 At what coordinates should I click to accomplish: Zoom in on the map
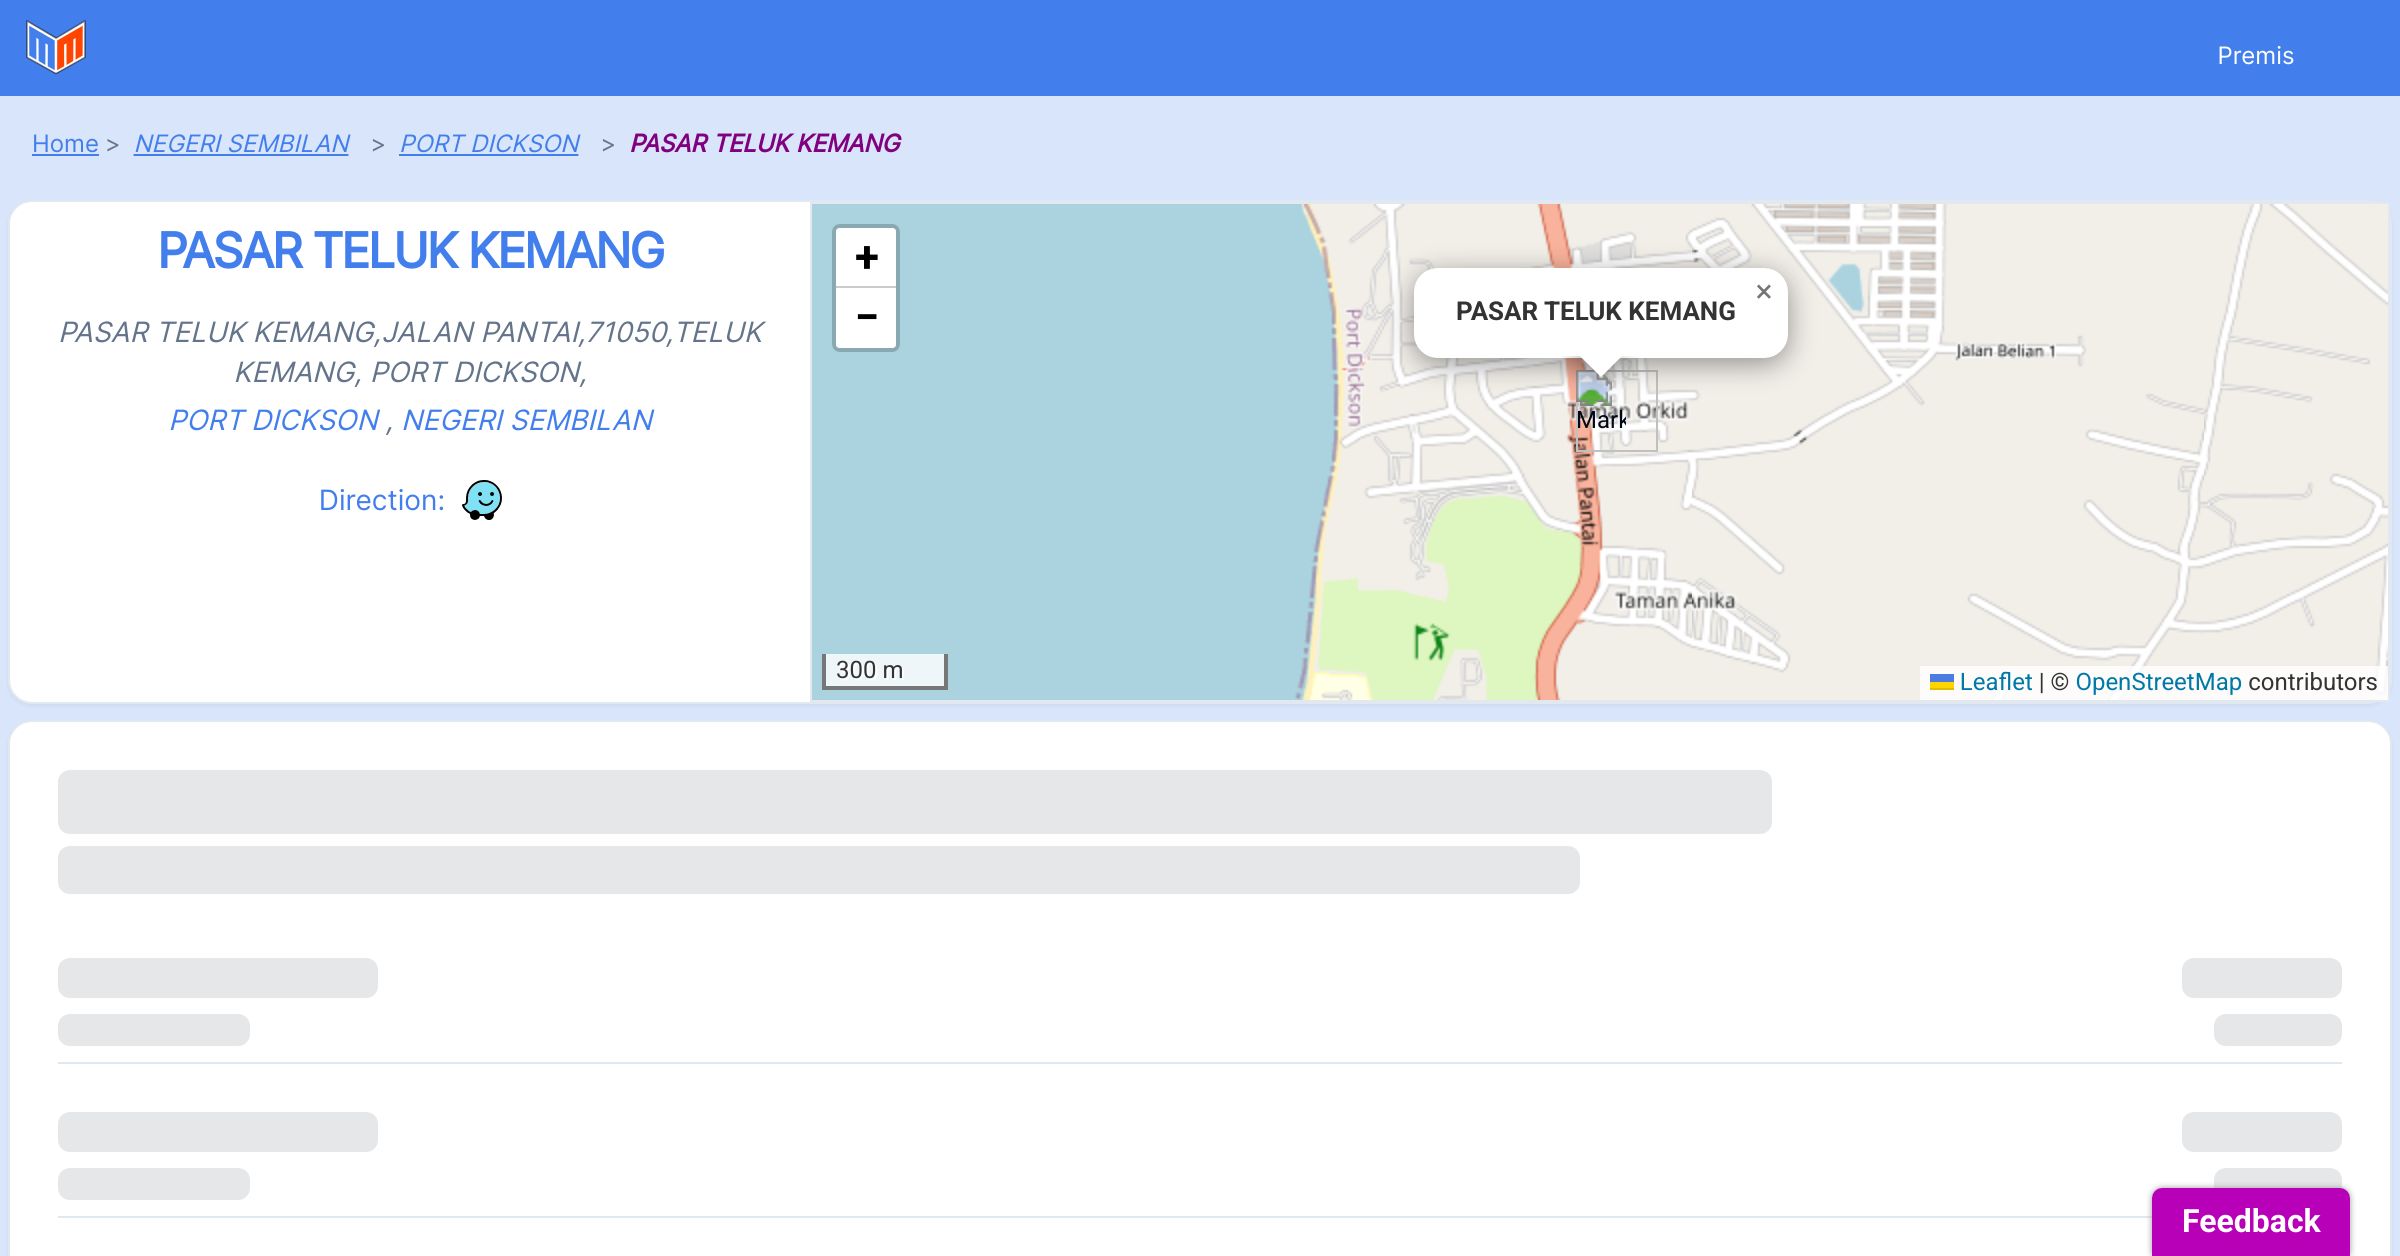[x=866, y=258]
